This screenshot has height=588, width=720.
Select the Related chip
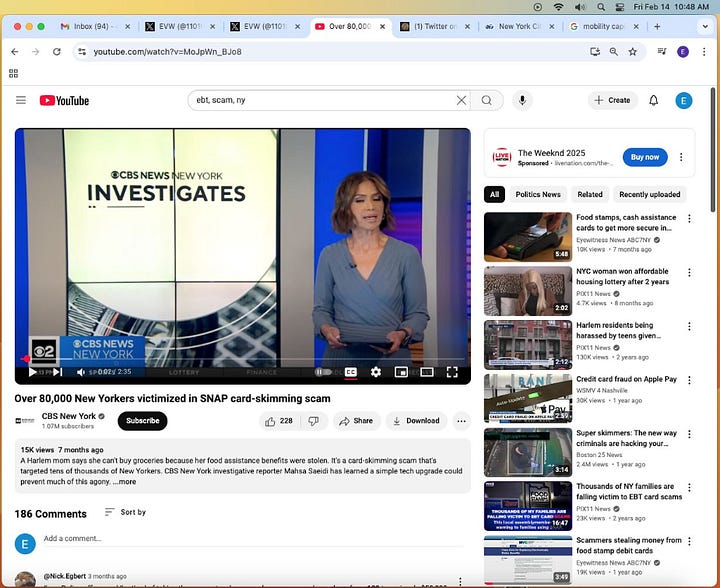click(590, 194)
